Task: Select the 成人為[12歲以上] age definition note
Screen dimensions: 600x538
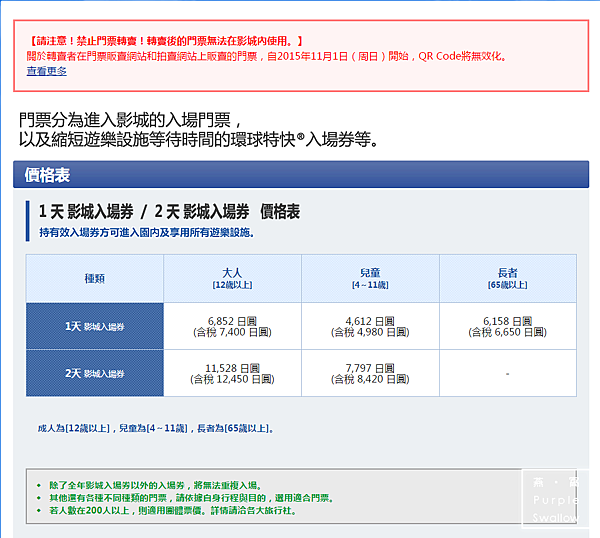Action: [156, 428]
